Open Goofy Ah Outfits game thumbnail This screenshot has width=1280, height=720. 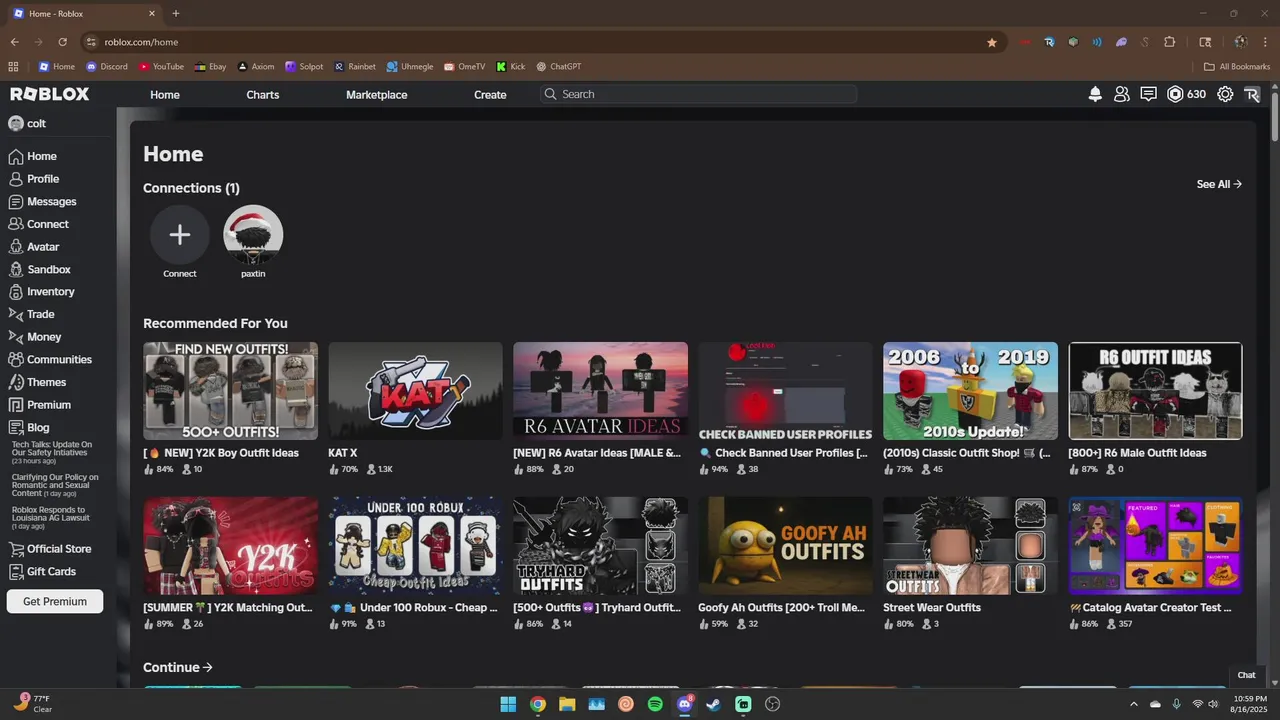pos(785,546)
